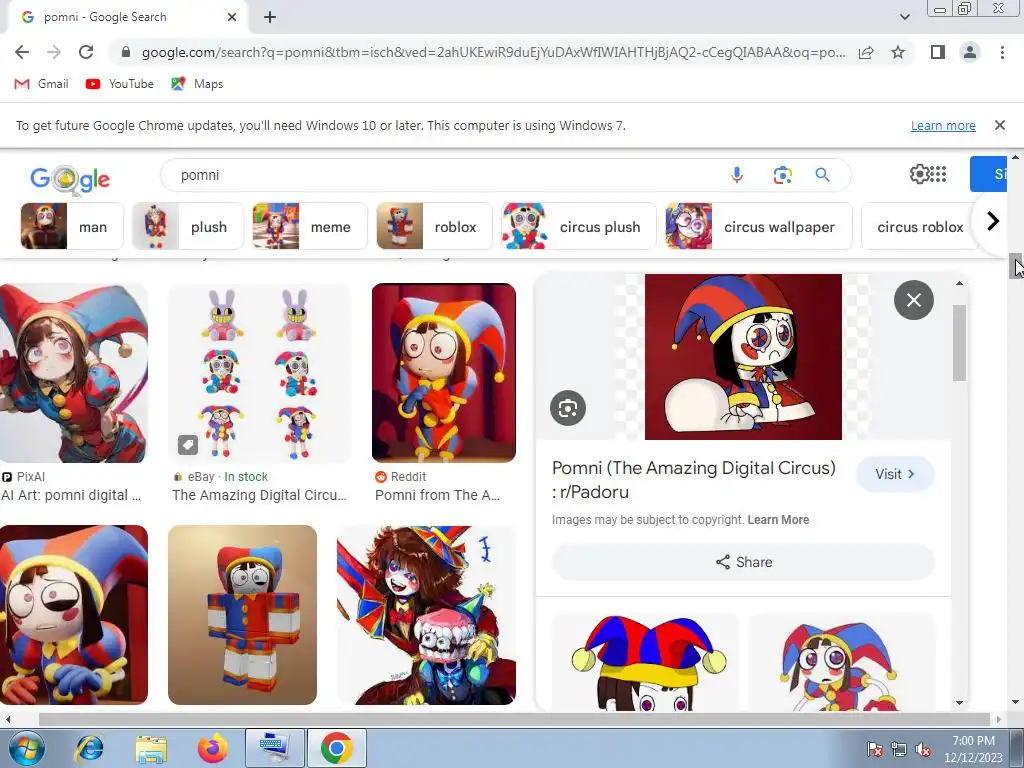
Task: Share the previewed image
Action: click(x=743, y=562)
